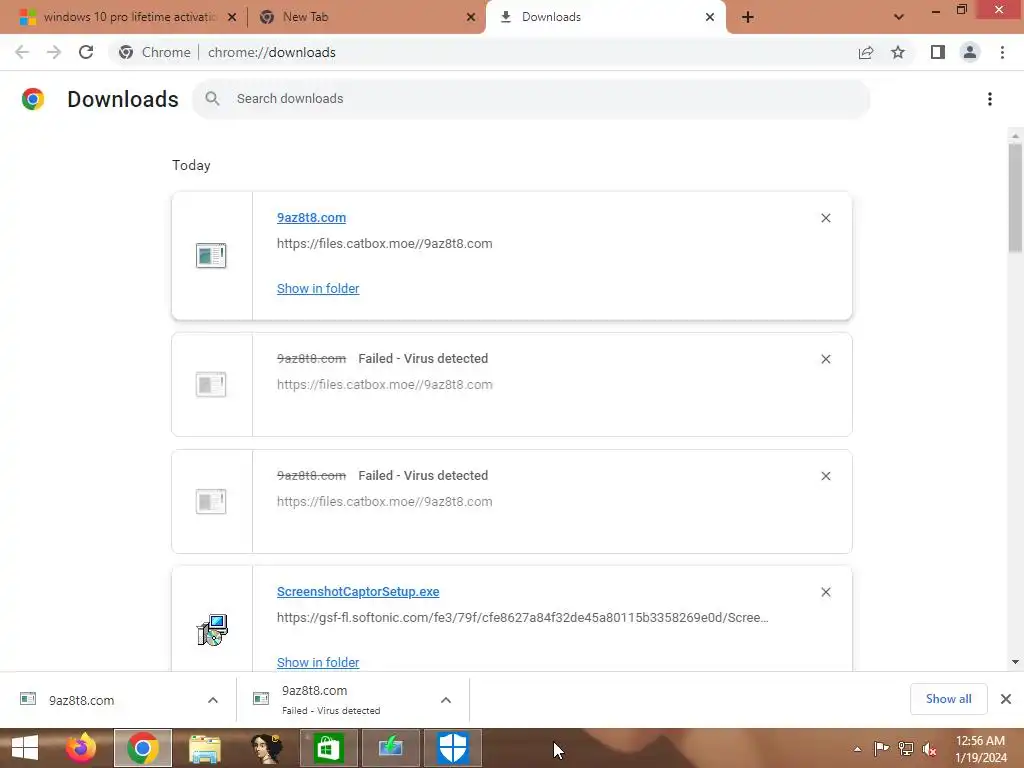Close the windows 10 pro tab
This screenshot has width=1024, height=768.
coord(232,18)
